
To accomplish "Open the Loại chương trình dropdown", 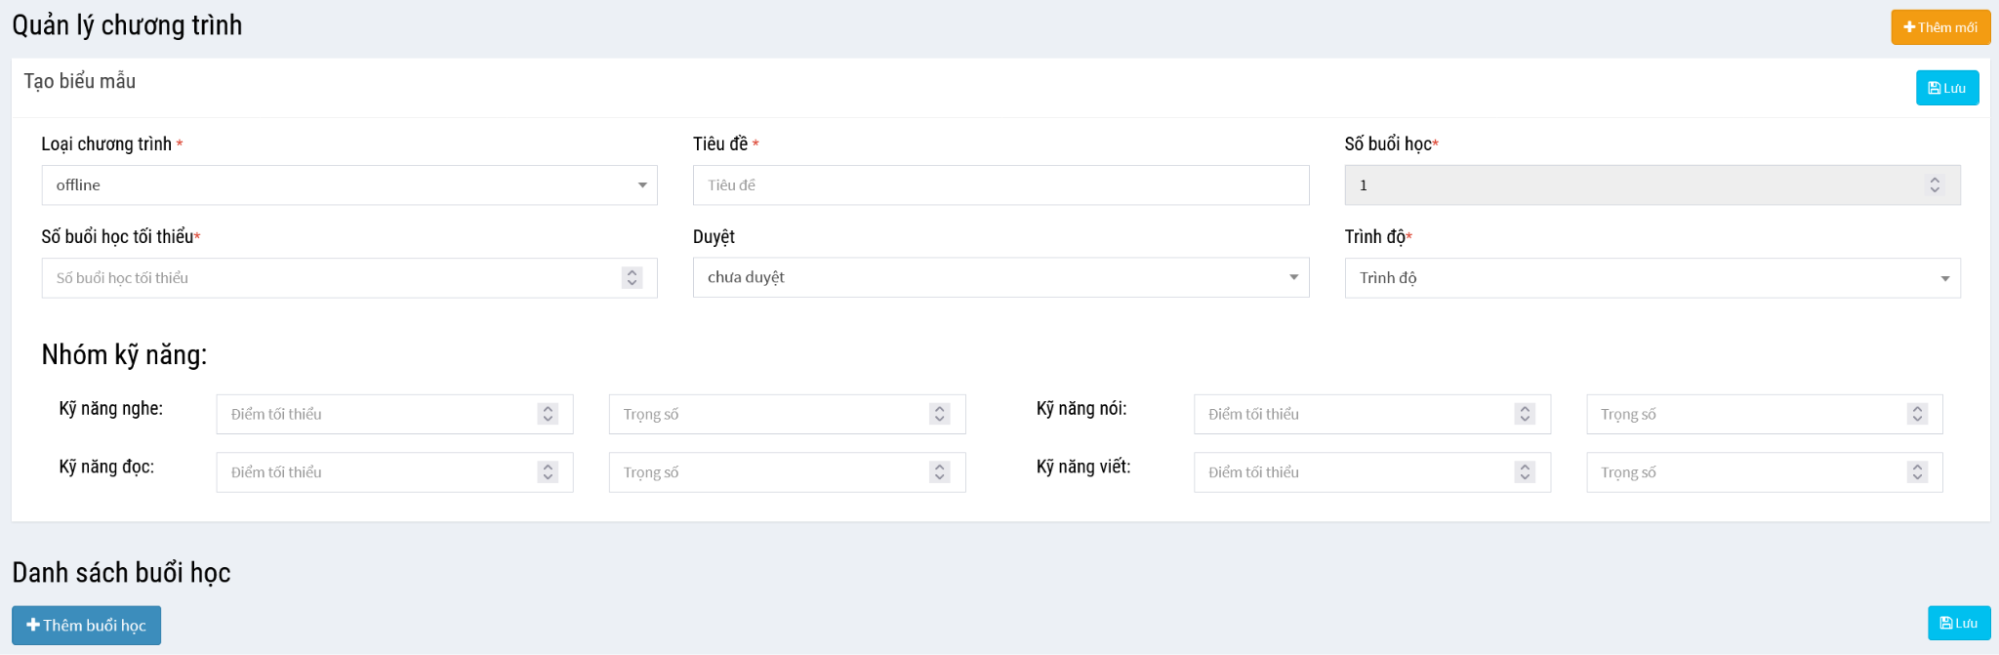I will [x=349, y=185].
